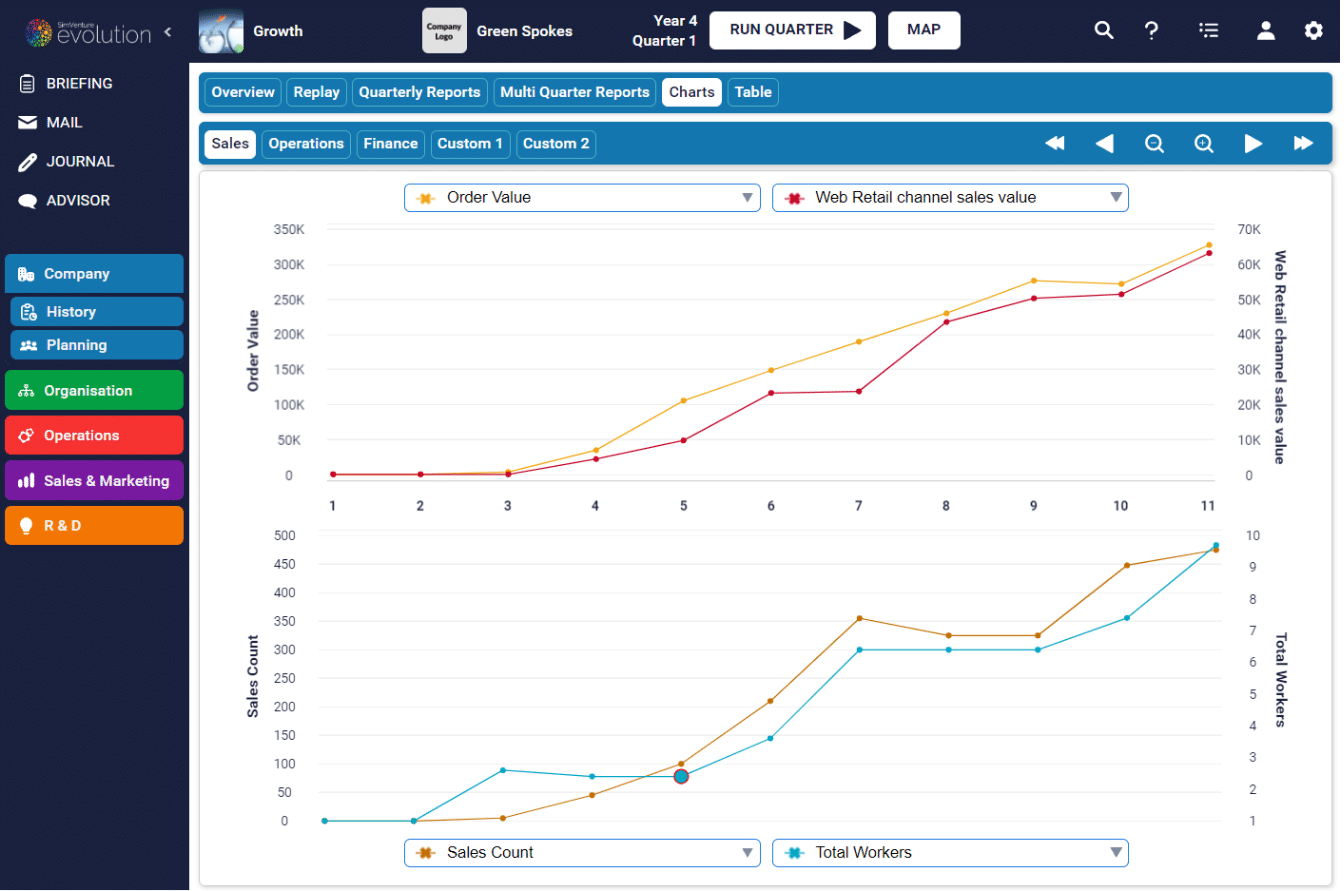Skip to the first quarter in chart
Viewport: 1344px width, 891px height.
point(1054,144)
